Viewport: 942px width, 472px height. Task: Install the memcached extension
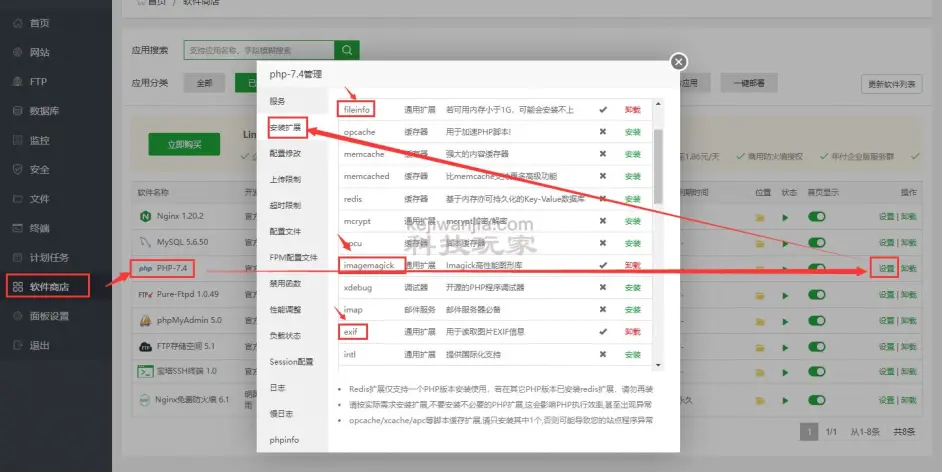point(633,177)
